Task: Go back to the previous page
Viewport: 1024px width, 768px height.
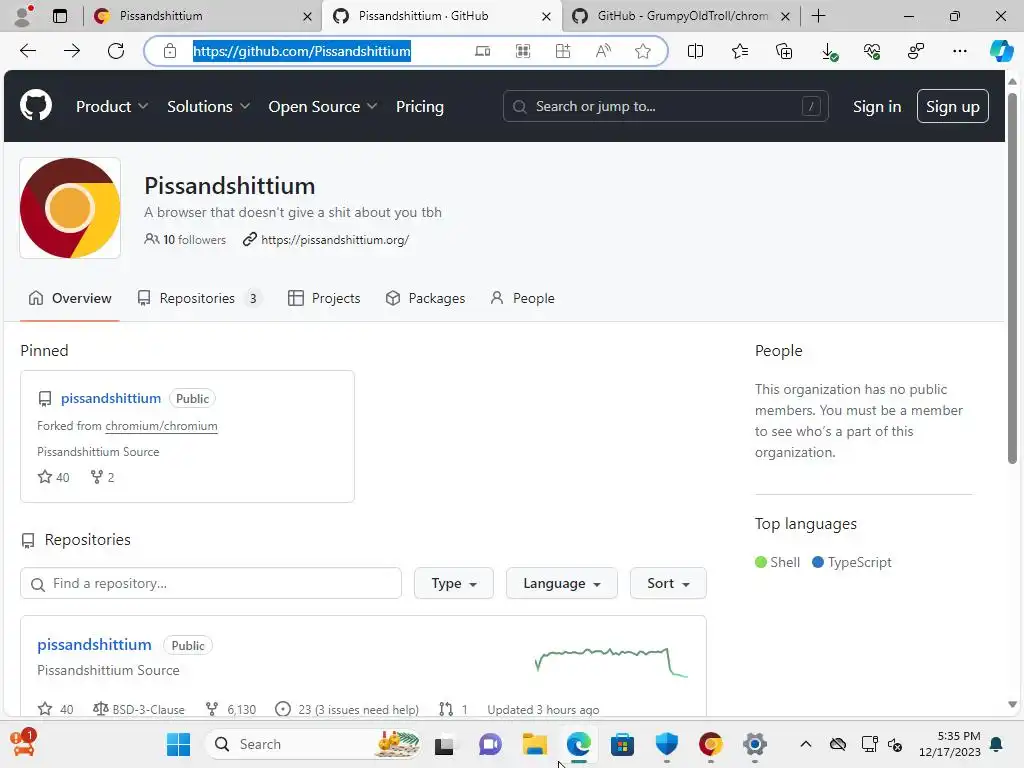Action: coord(28,51)
